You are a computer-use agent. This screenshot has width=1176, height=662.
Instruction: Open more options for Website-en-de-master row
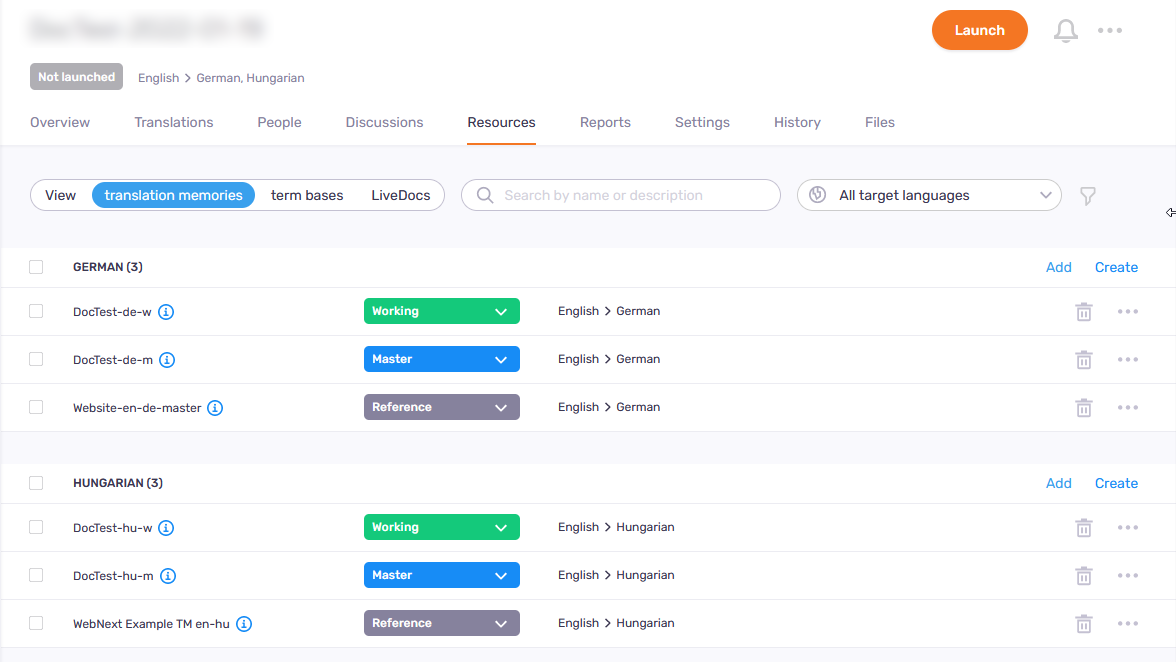pos(1128,408)
